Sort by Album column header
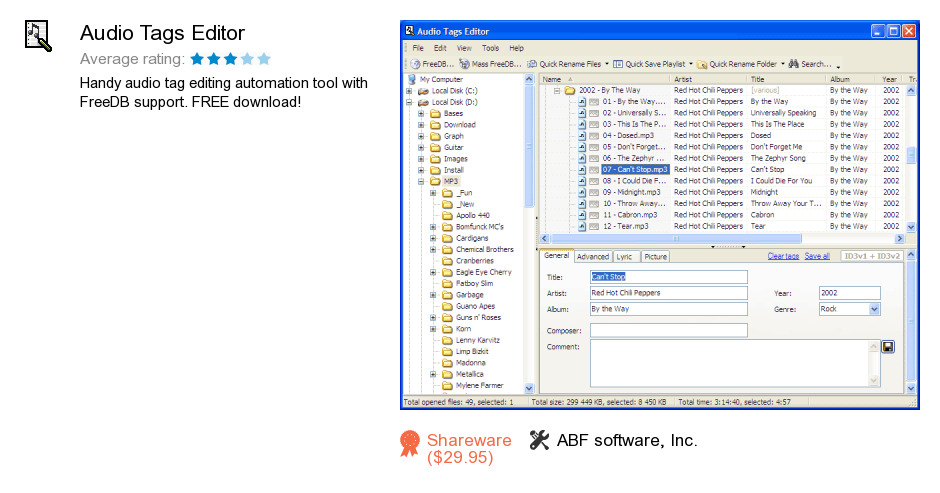The height and width of the screenshot is (493, 940). pyautogui.click(x=853, y=79)
